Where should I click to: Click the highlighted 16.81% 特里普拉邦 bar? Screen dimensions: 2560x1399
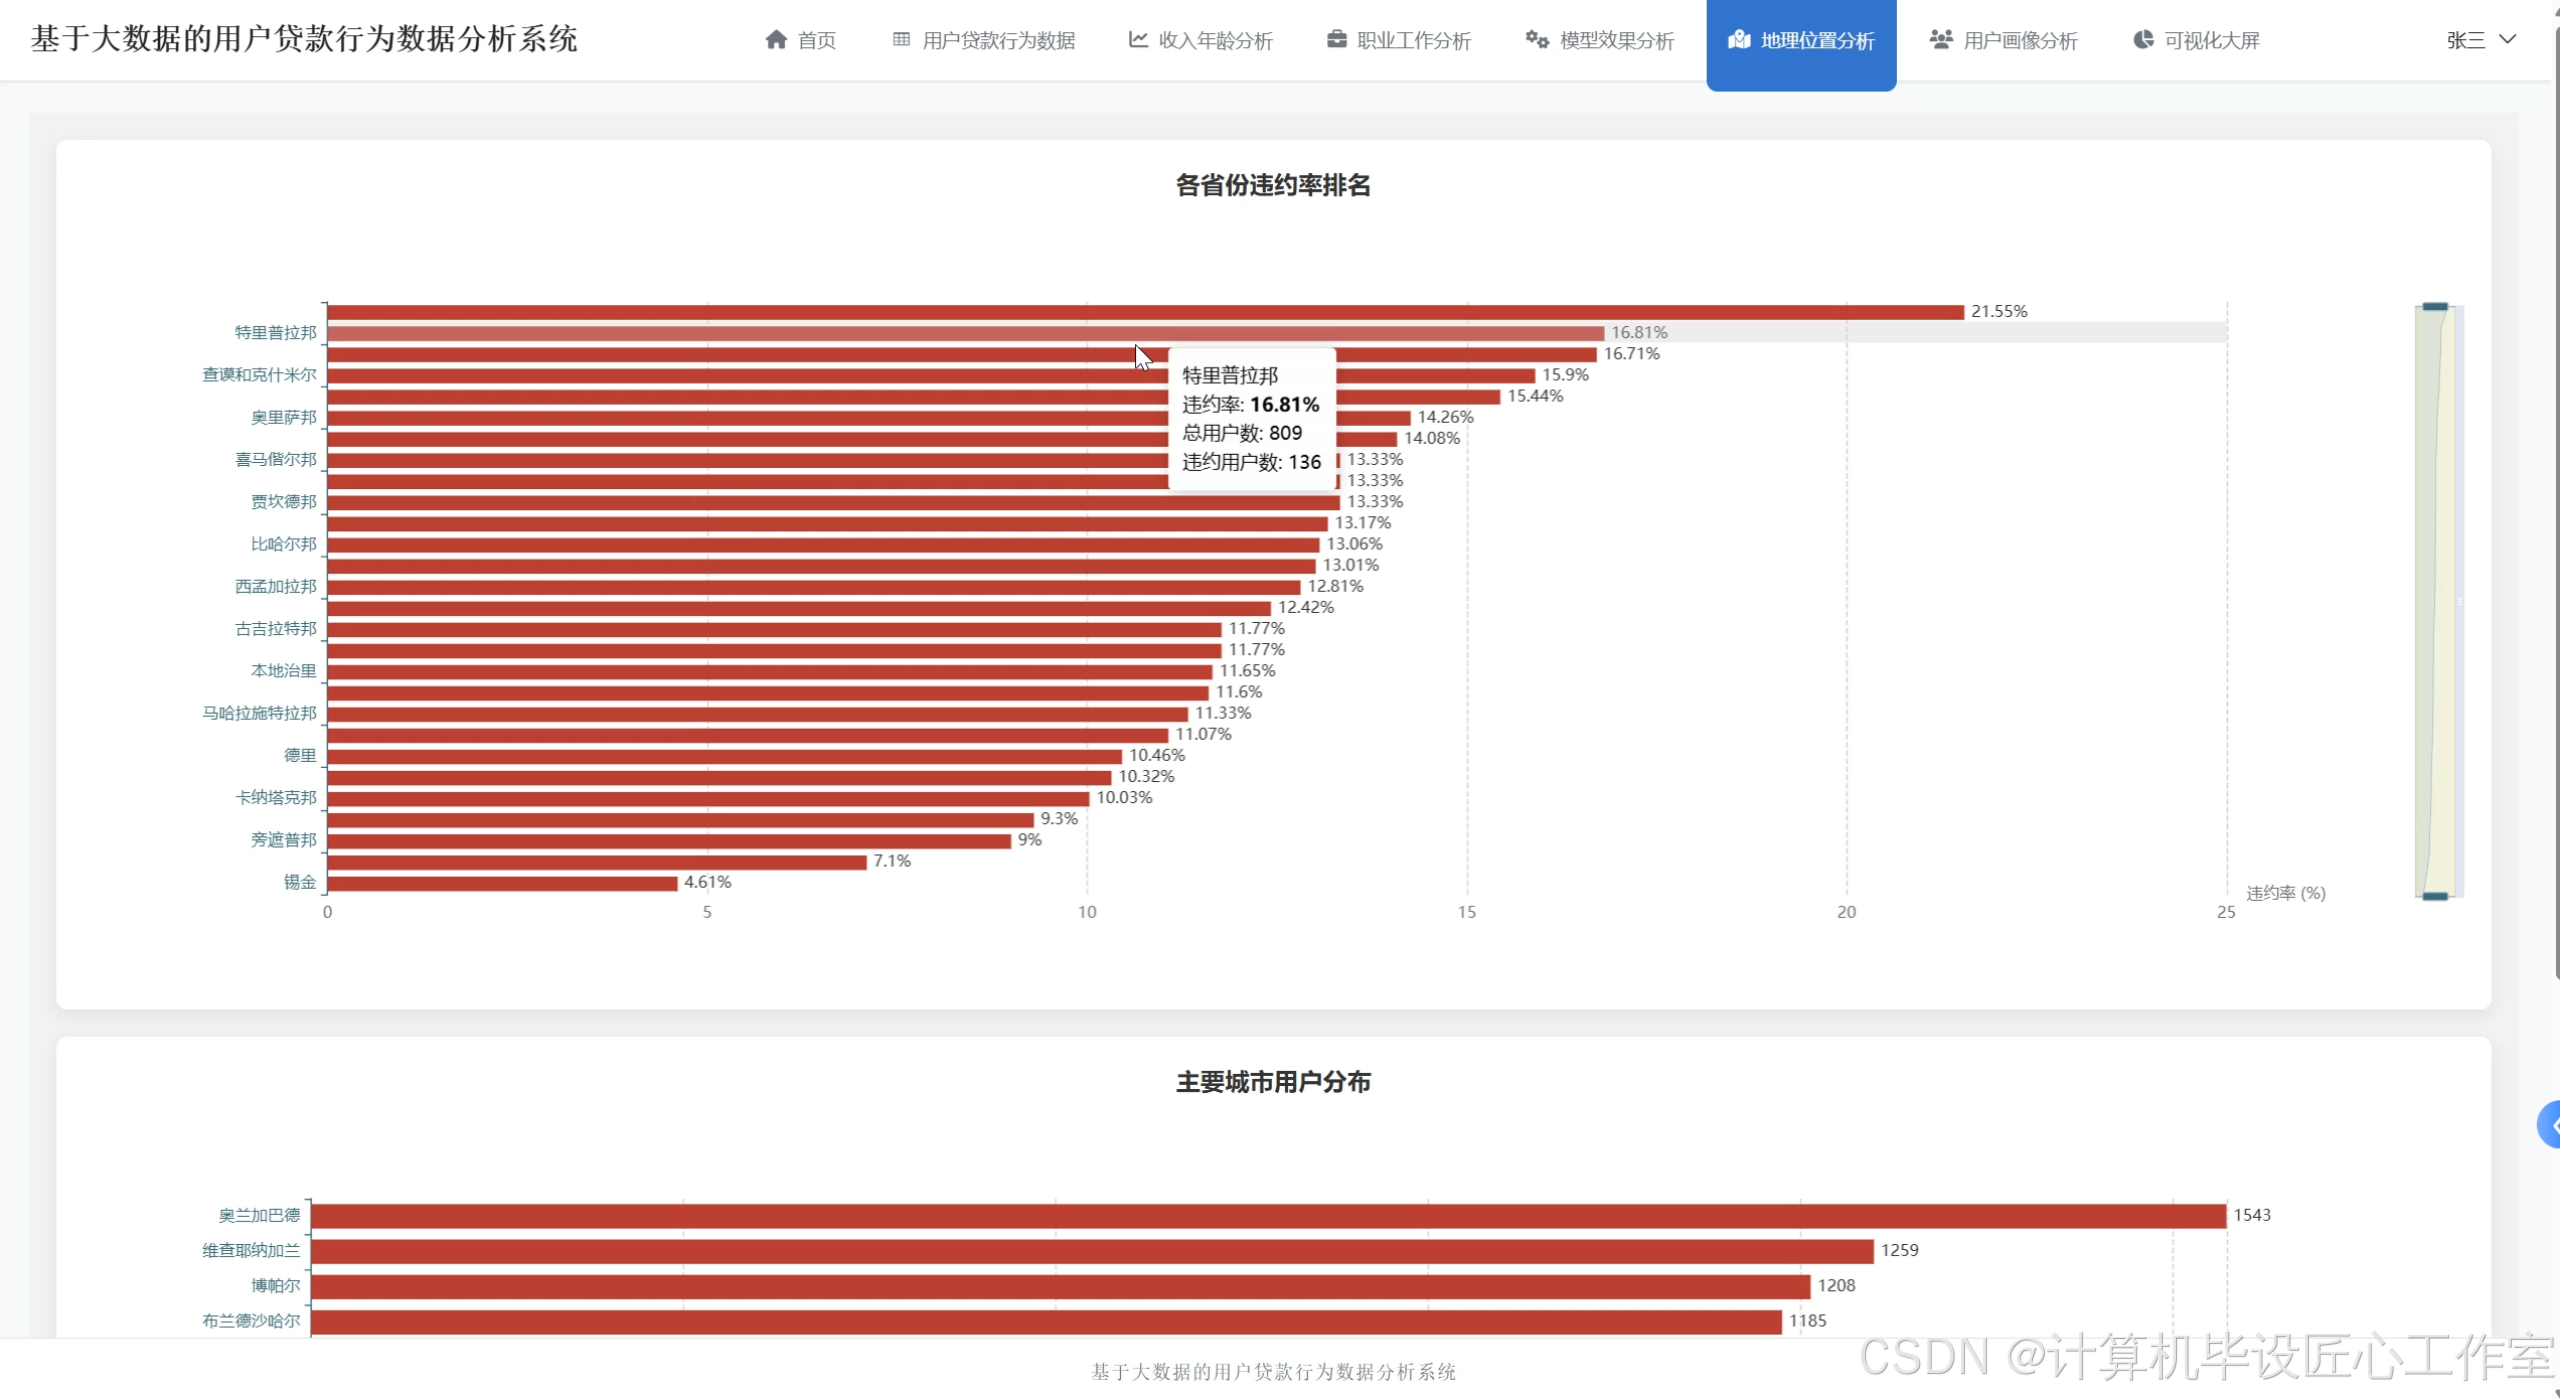(966, 332)
